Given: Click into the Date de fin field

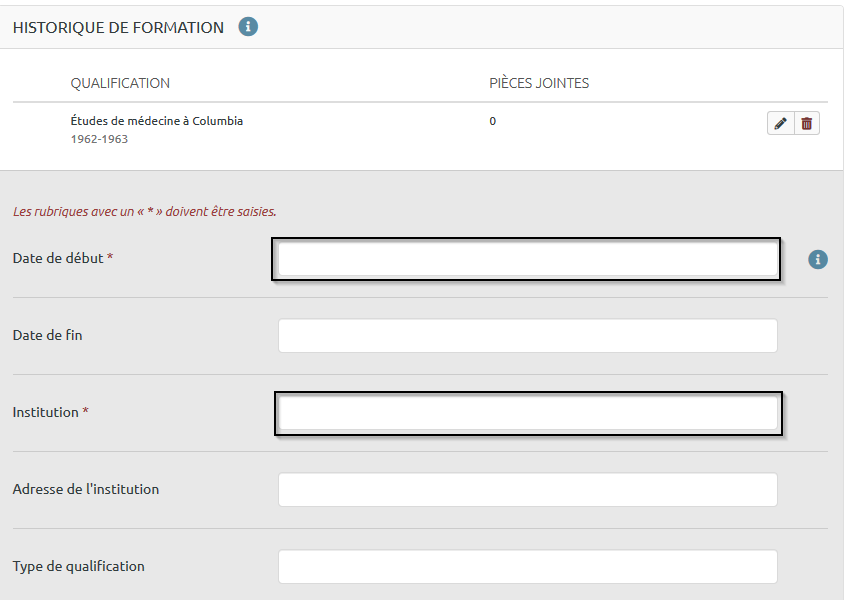Looking at the screenshot, I should (x=527, y=336).
